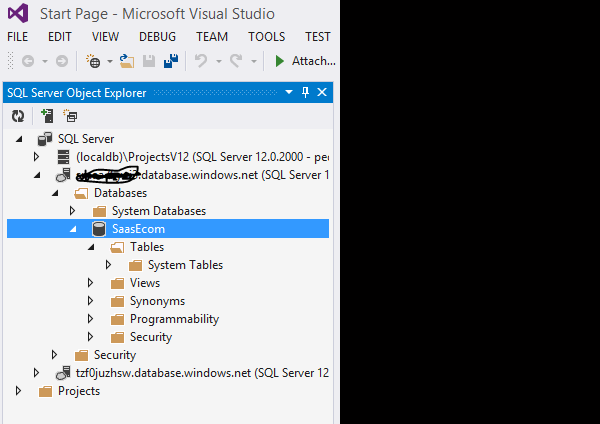The image size is (600, 424).
Task: Click the Open File folder icon
Action: click(127, 61)
